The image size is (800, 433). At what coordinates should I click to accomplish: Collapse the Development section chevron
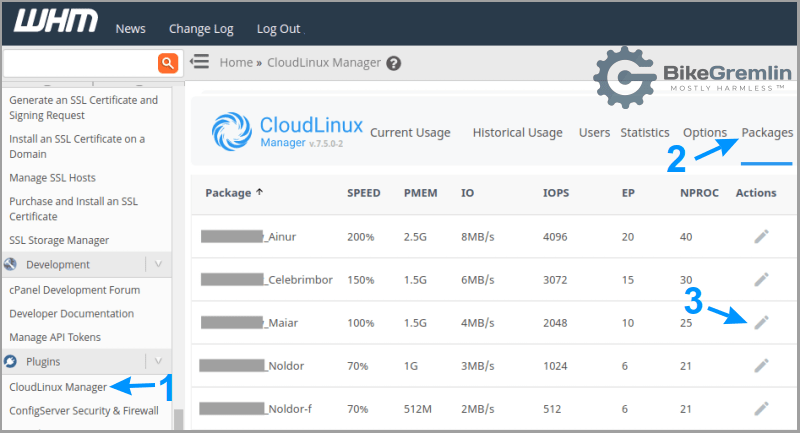tap(158, 264)
